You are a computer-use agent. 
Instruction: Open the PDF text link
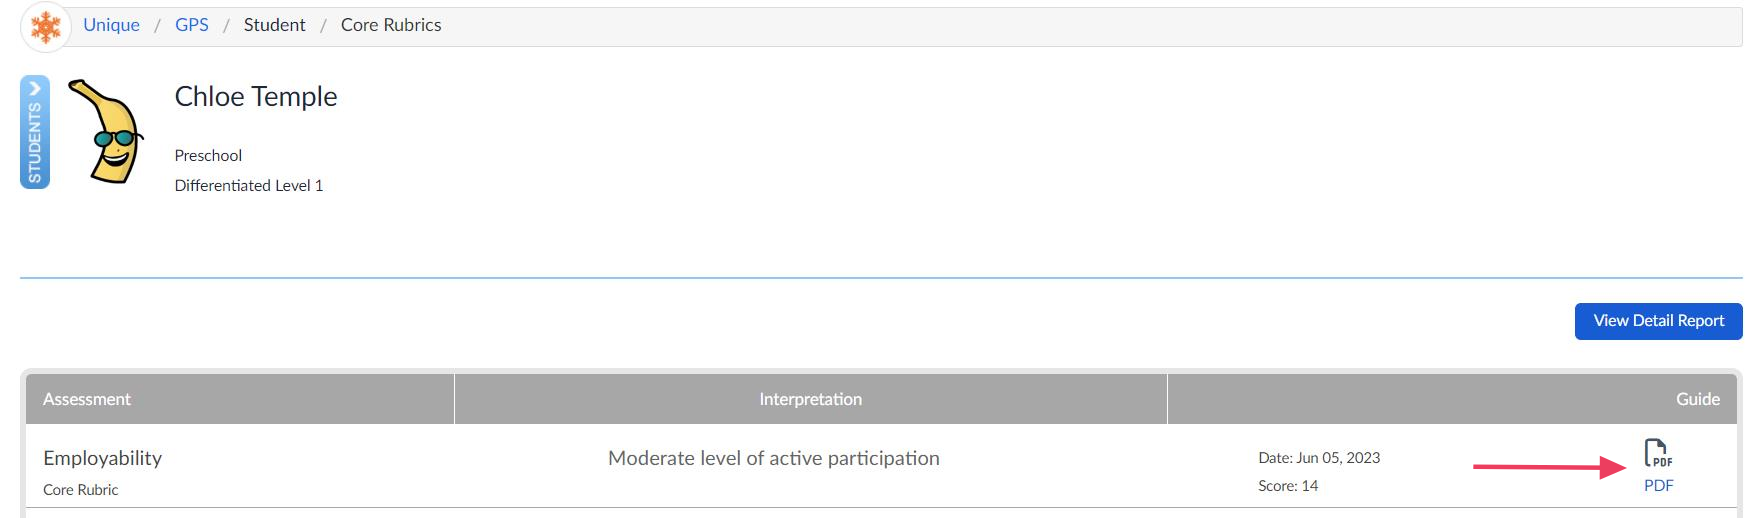tap(1658, 485)
